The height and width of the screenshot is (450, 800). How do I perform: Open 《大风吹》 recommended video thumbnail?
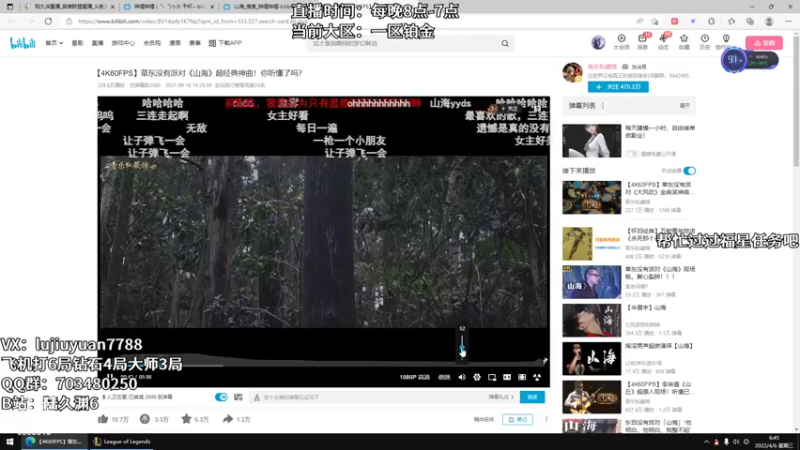[592, 197]
